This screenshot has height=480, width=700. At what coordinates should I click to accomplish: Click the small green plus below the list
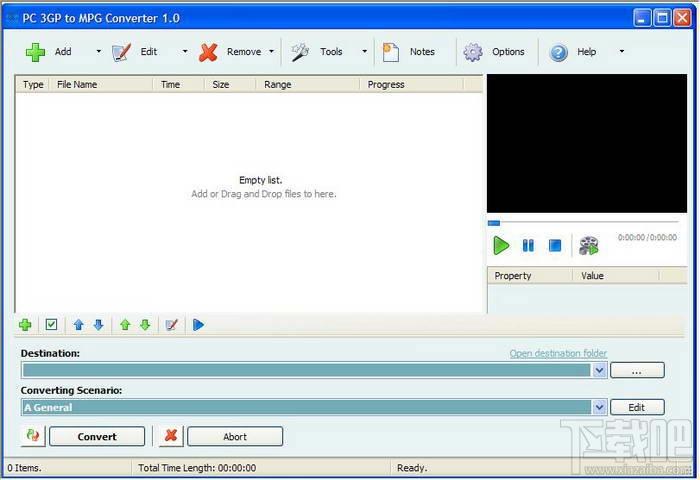25,325
